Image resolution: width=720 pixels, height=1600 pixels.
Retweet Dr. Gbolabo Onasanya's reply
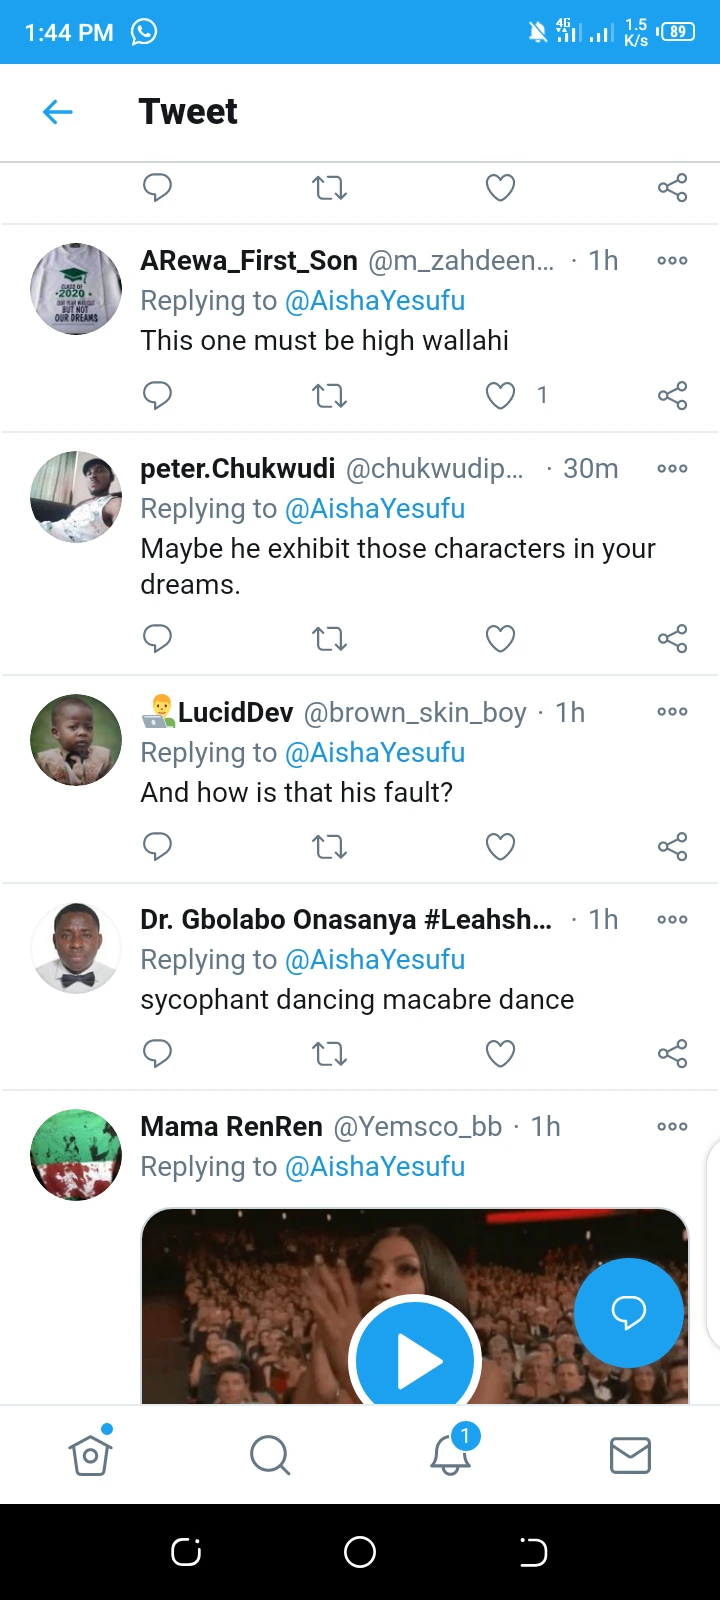pyautogui.click(x=329, y=1053)
